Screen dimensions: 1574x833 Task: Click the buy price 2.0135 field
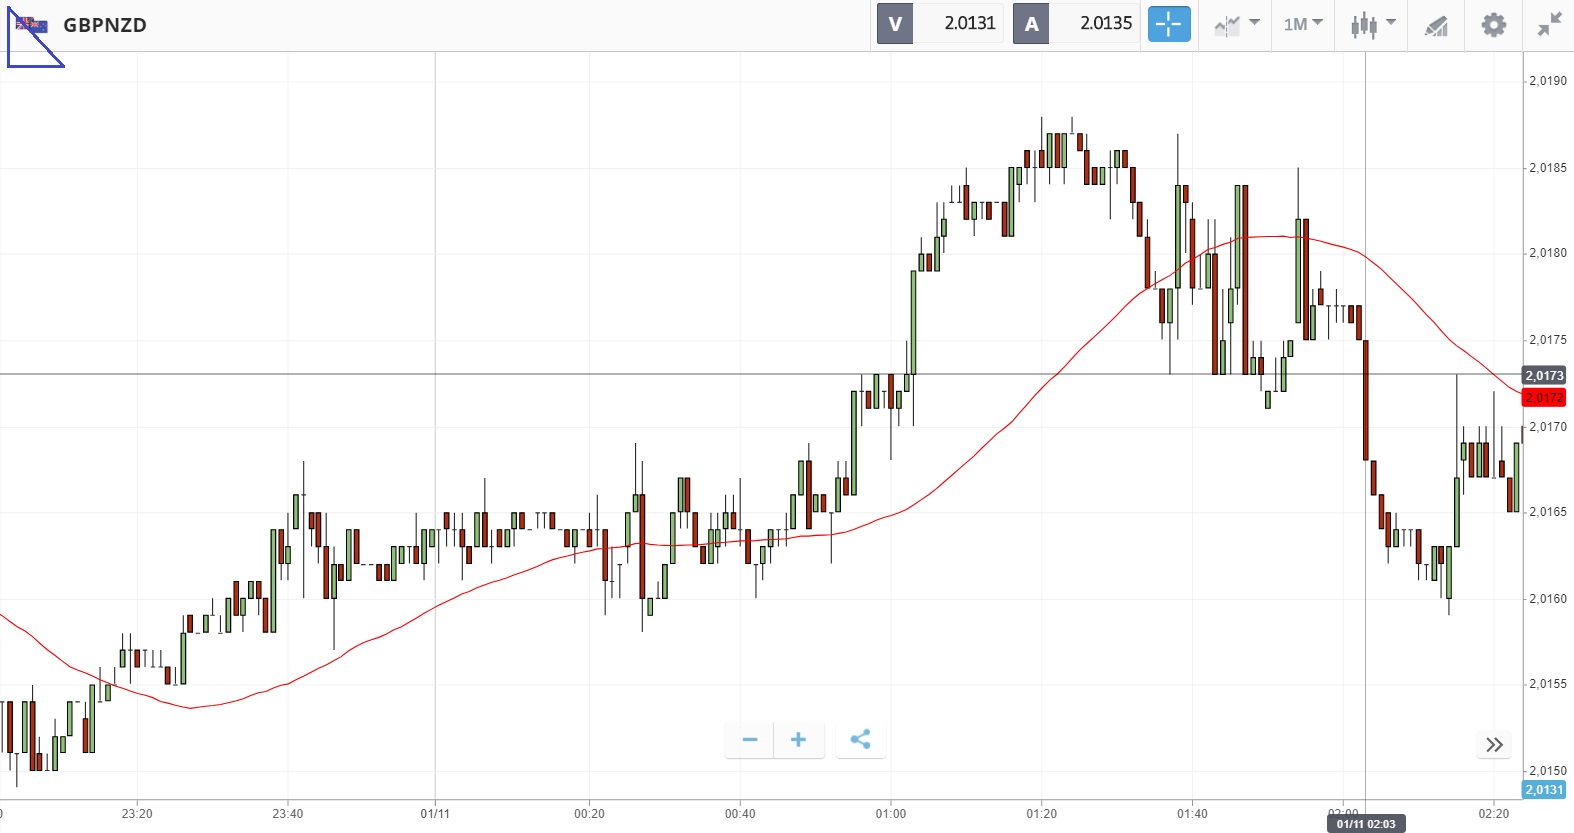click(x=1105, y=24)
